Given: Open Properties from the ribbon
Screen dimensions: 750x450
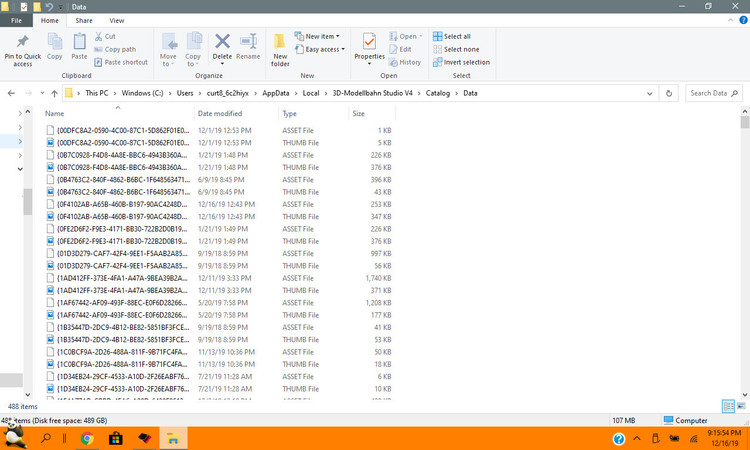Looking at the screenshot, I should (x=369, y=47).
